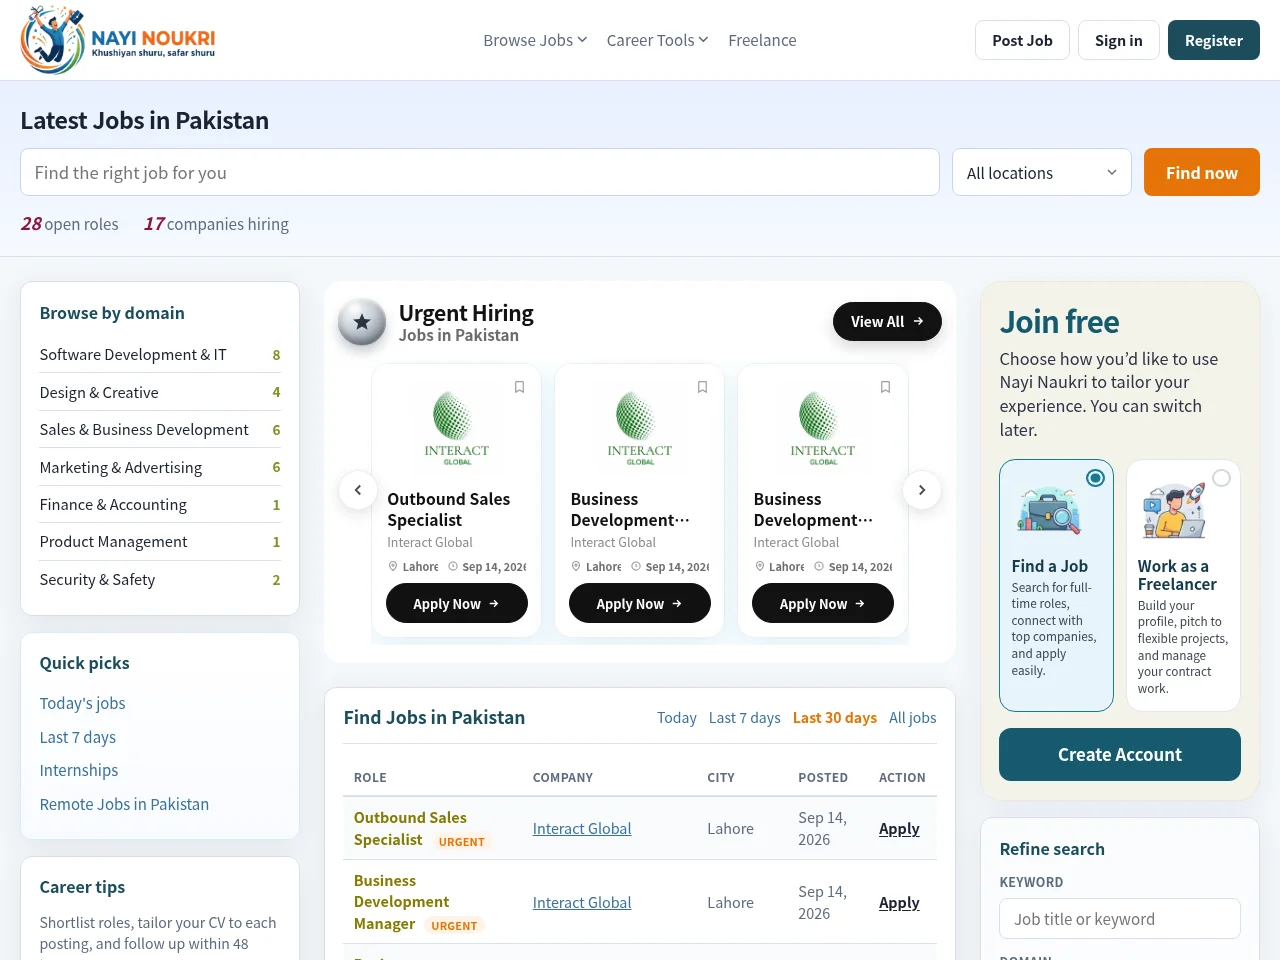Click the Create Account button

click(1120, 754)
